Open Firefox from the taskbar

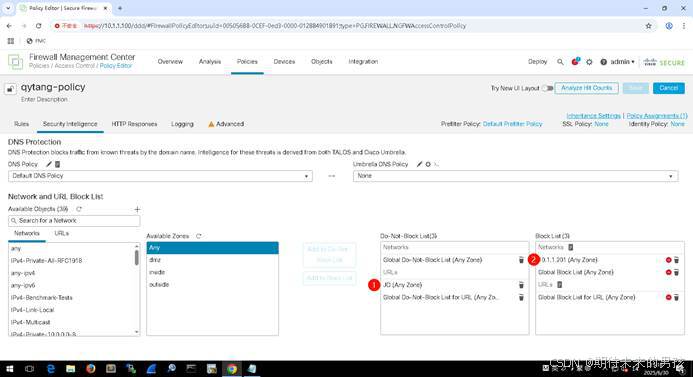click(x=91, y=369)
